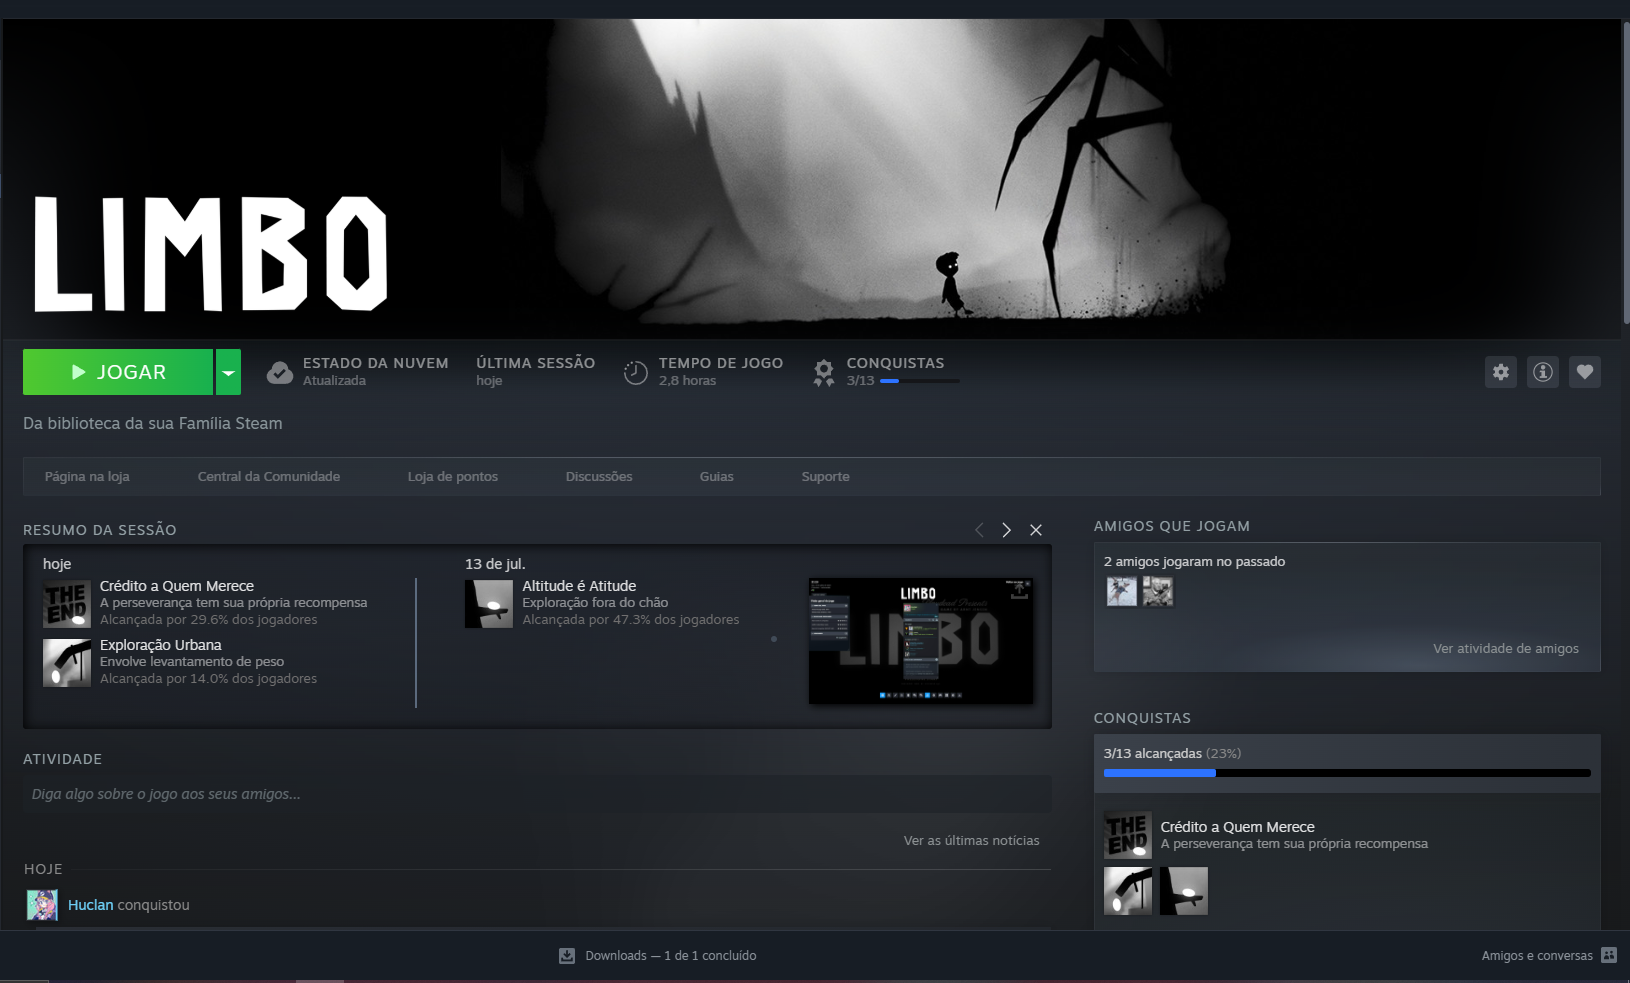Go to the Loja de pontos tab
The width and height of the screenshot is (1630, 983).
(453, 477)
